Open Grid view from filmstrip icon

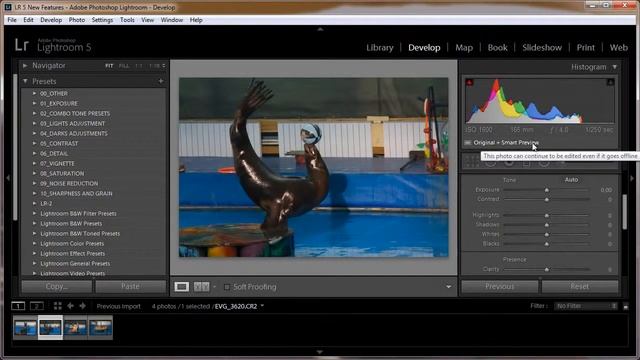click(x=58, y=306)
